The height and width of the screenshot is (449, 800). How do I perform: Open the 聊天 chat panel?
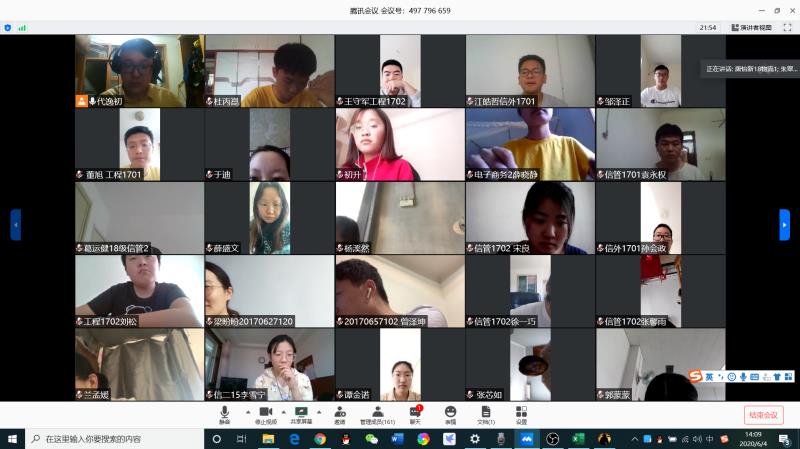[x=415, y=413]
